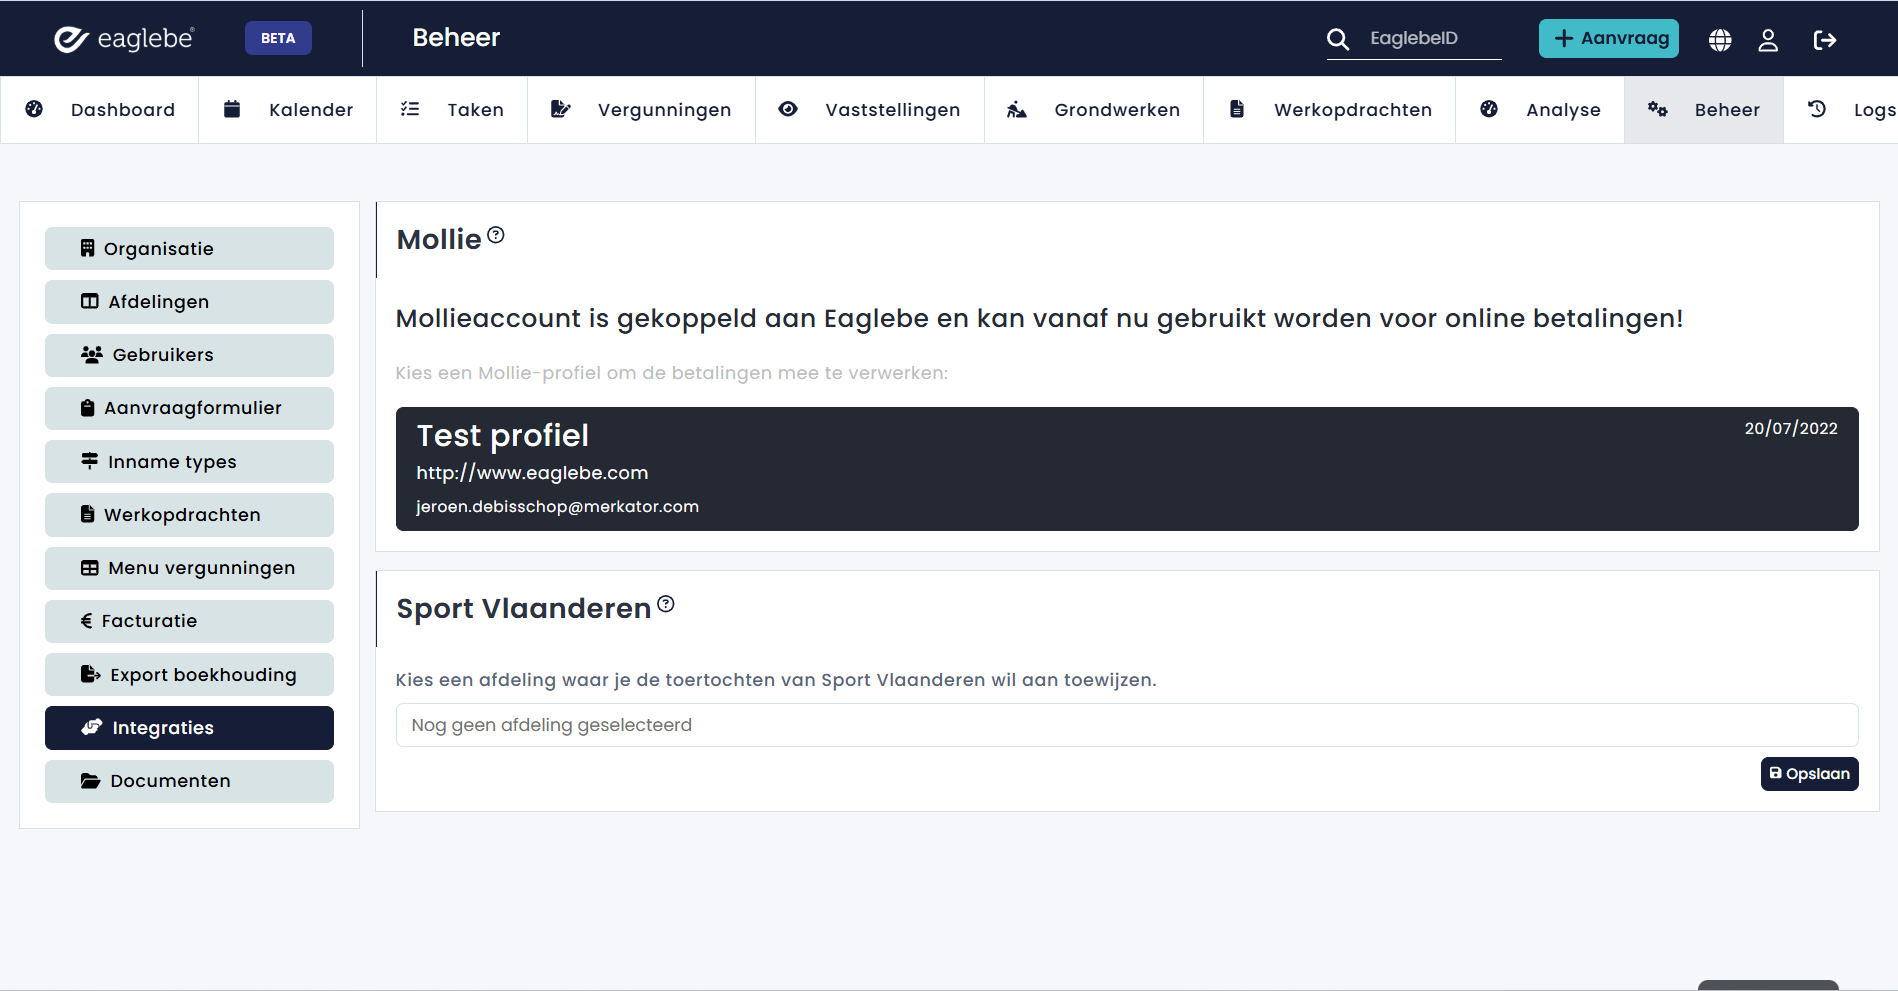Viewport: 1898px width, 991px height.
Task: Select the Test profiel Mollie card
Action: coord(1127,469)
